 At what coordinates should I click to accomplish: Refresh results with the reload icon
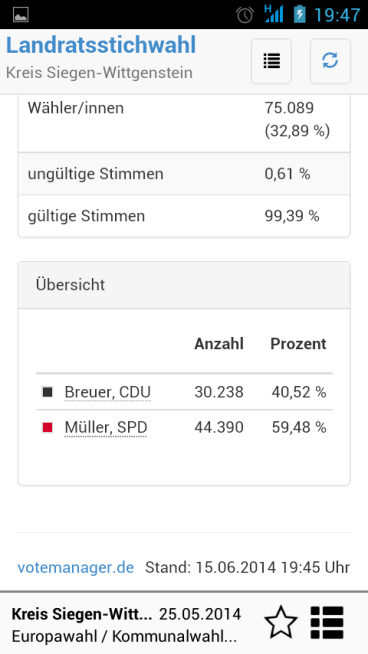coord(330,61)
